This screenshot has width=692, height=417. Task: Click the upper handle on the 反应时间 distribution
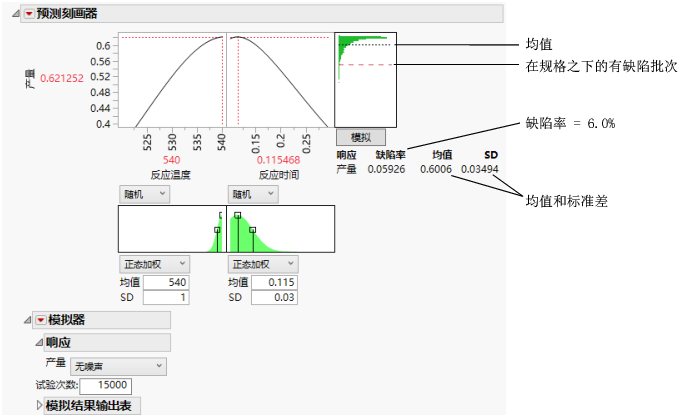[237, 215]
